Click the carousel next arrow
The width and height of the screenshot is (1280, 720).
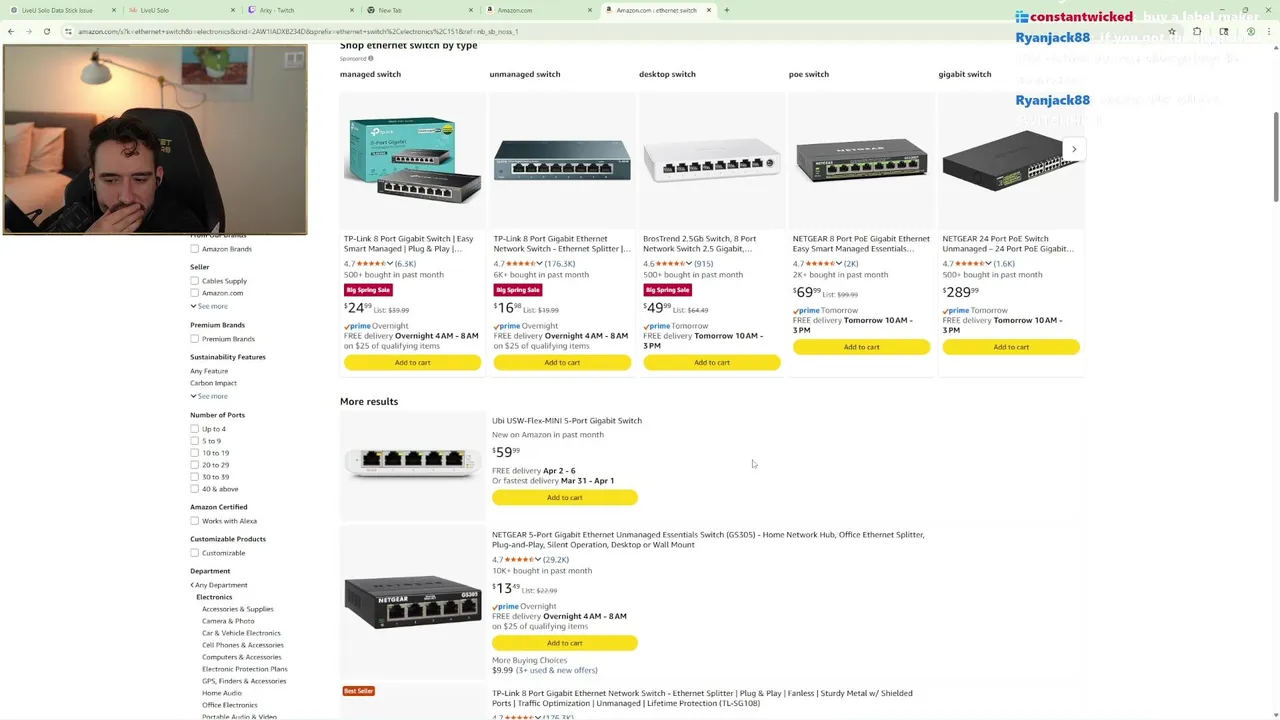pos(1074,149)
